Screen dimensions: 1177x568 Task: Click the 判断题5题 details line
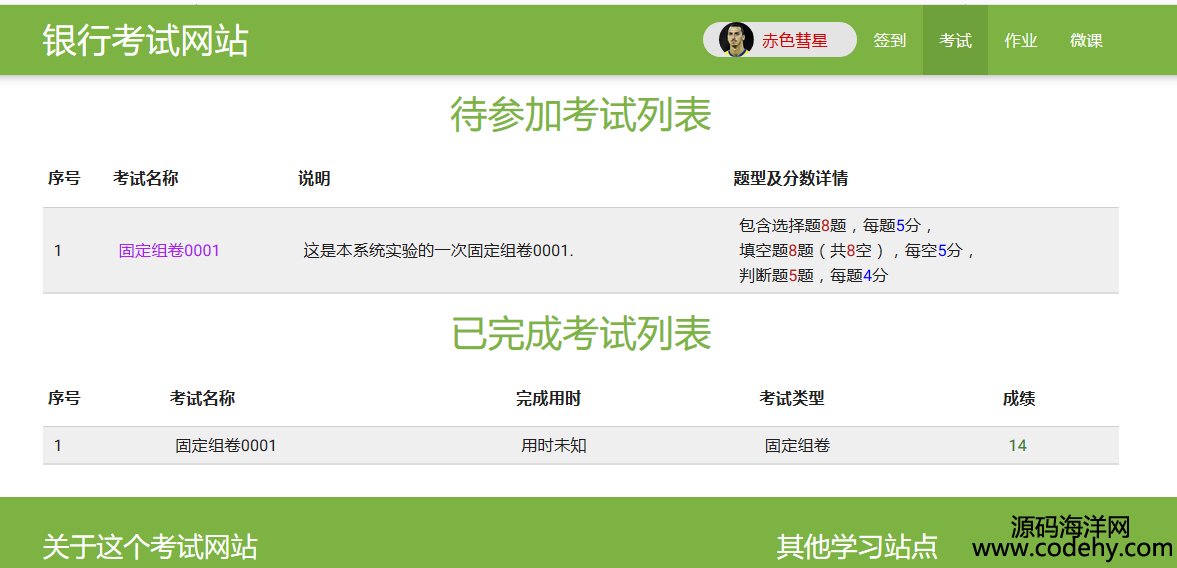point(813,275)
